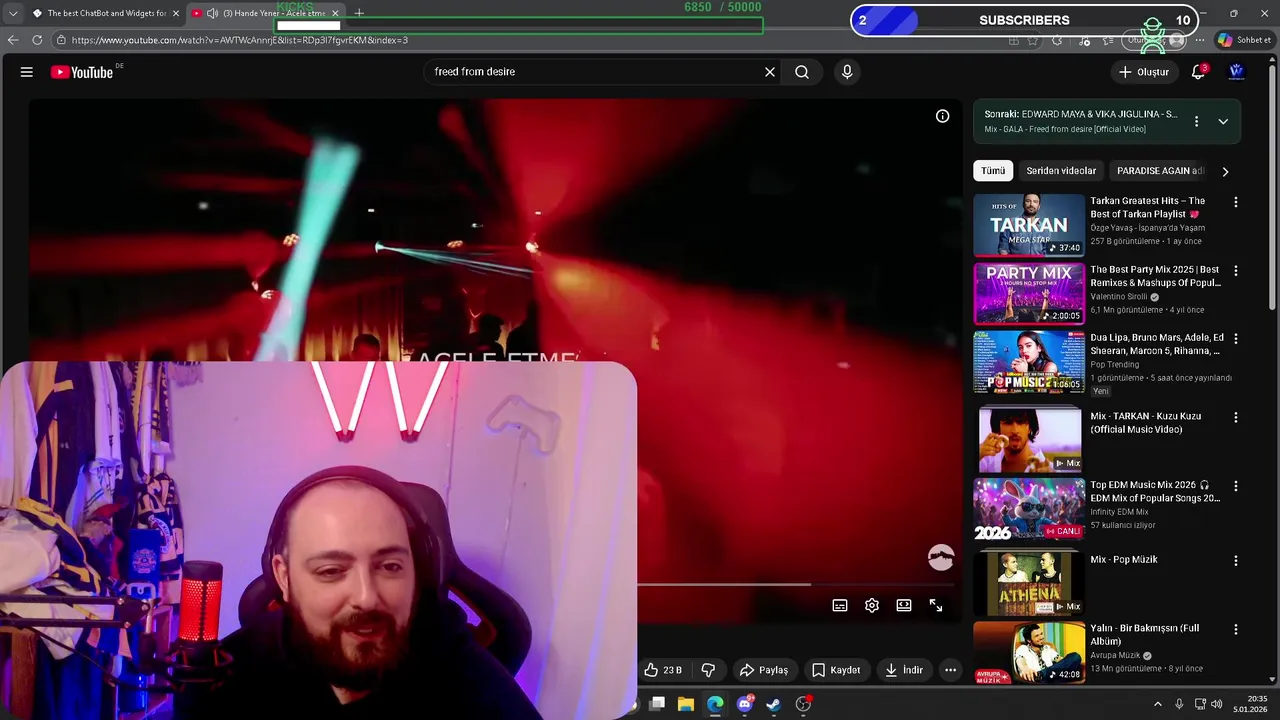Screen dimensions: 1280x720
Task: Open Steam from the taskbar
Action: (x=773, y=704)
